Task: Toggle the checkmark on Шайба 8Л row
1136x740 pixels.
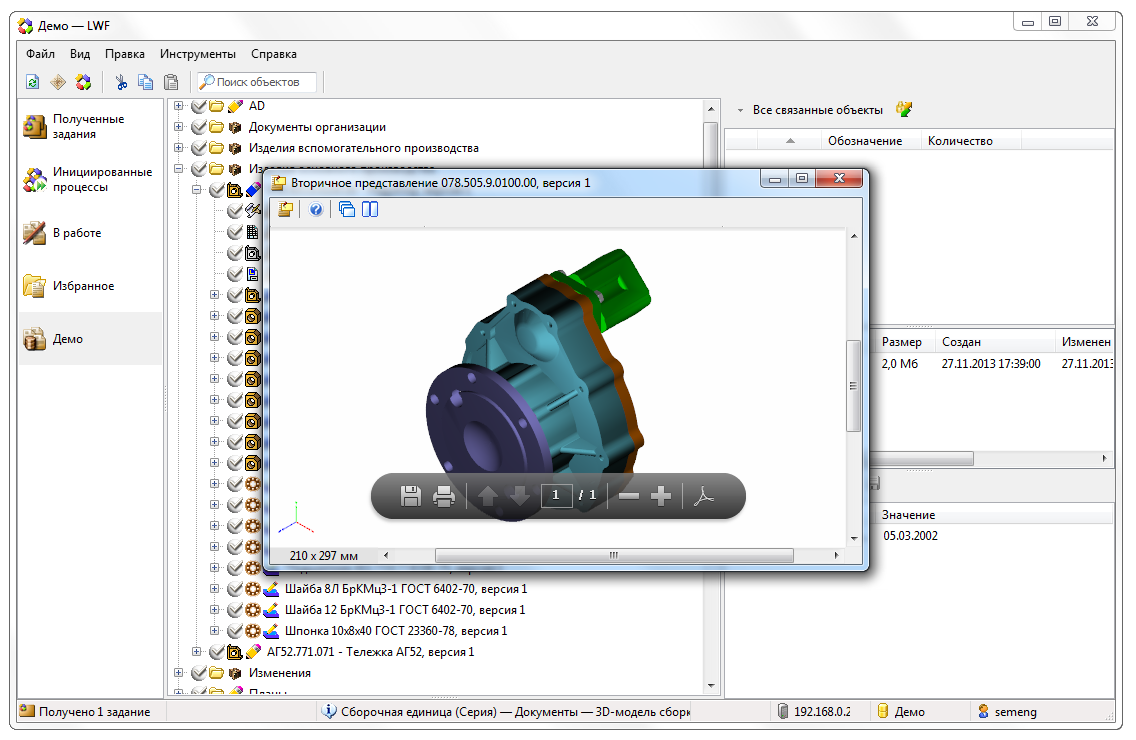Action: [235, 589]
